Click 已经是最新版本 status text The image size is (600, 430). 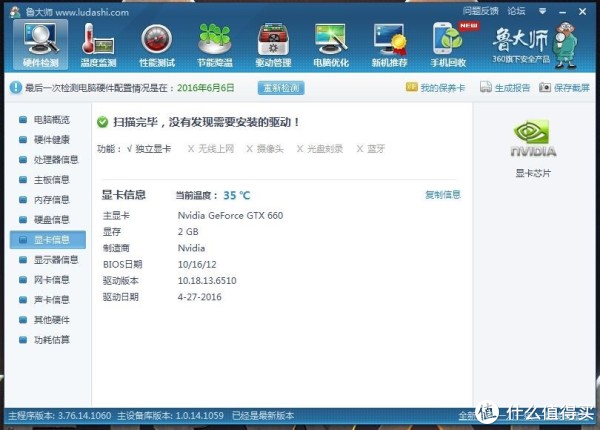point(263,415)
